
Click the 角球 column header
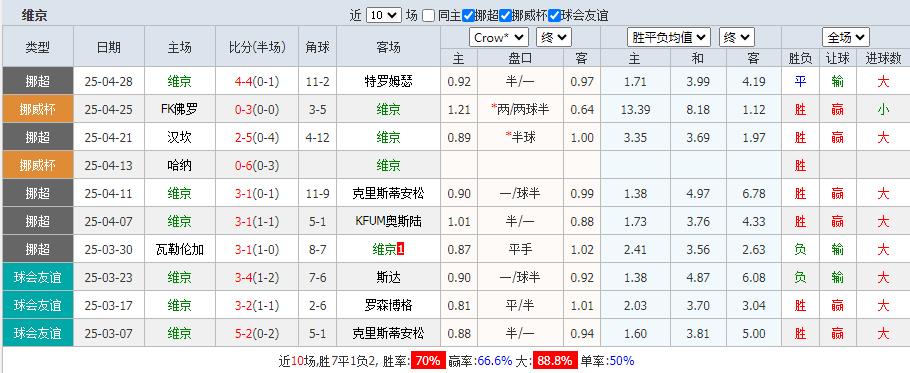point(317,47)
